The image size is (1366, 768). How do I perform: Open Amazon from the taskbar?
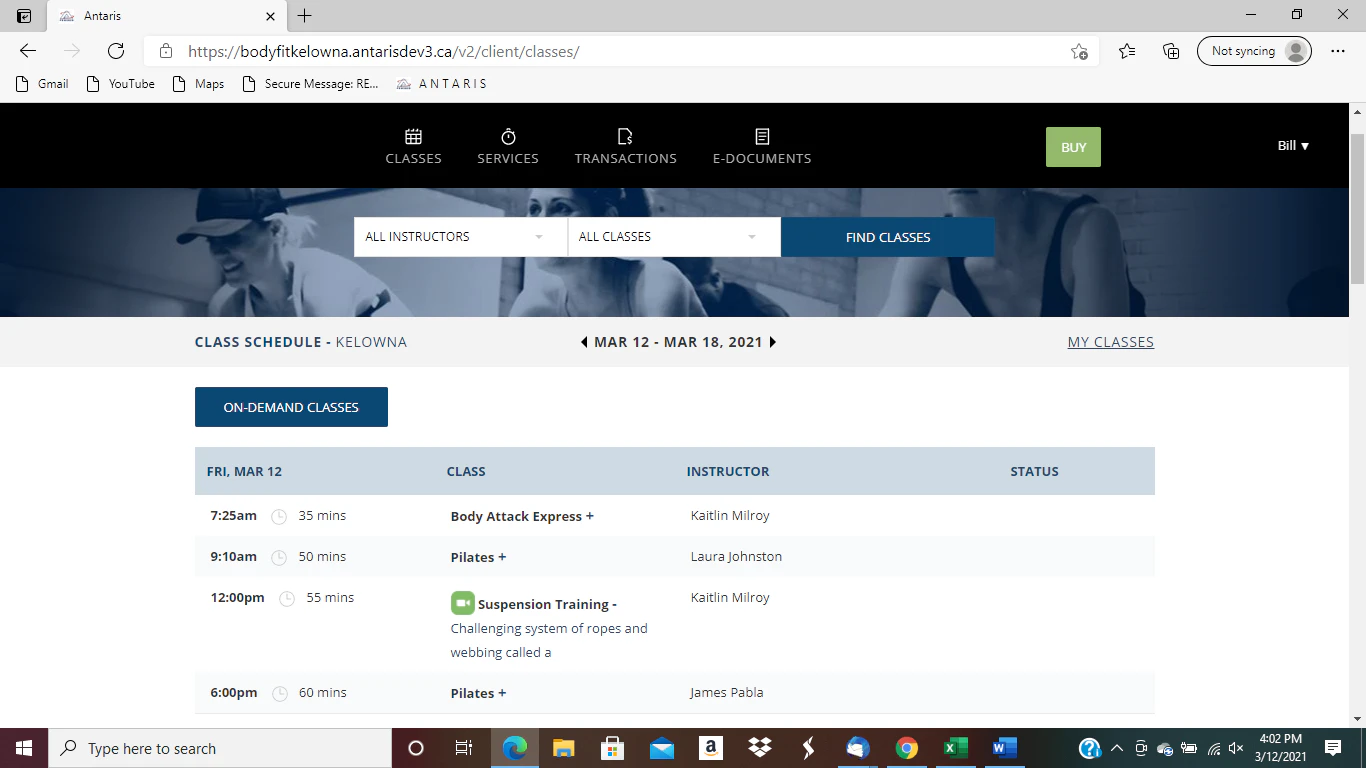pyautogui.click(x=711, y=748)
